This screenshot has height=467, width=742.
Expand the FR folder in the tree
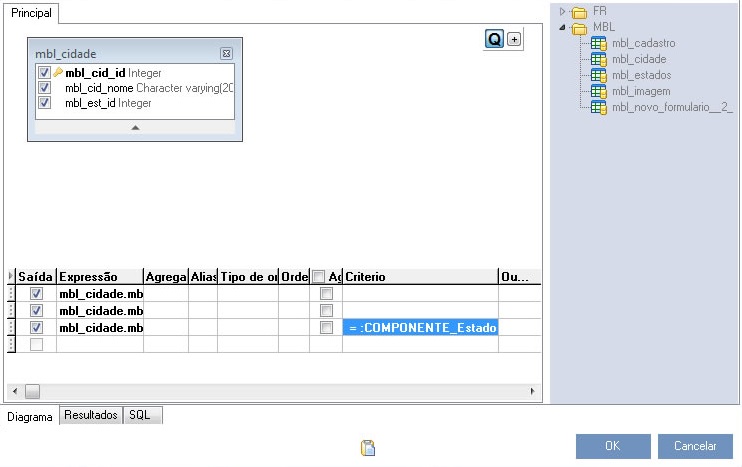pyautogui.click(x=563, y=11)
